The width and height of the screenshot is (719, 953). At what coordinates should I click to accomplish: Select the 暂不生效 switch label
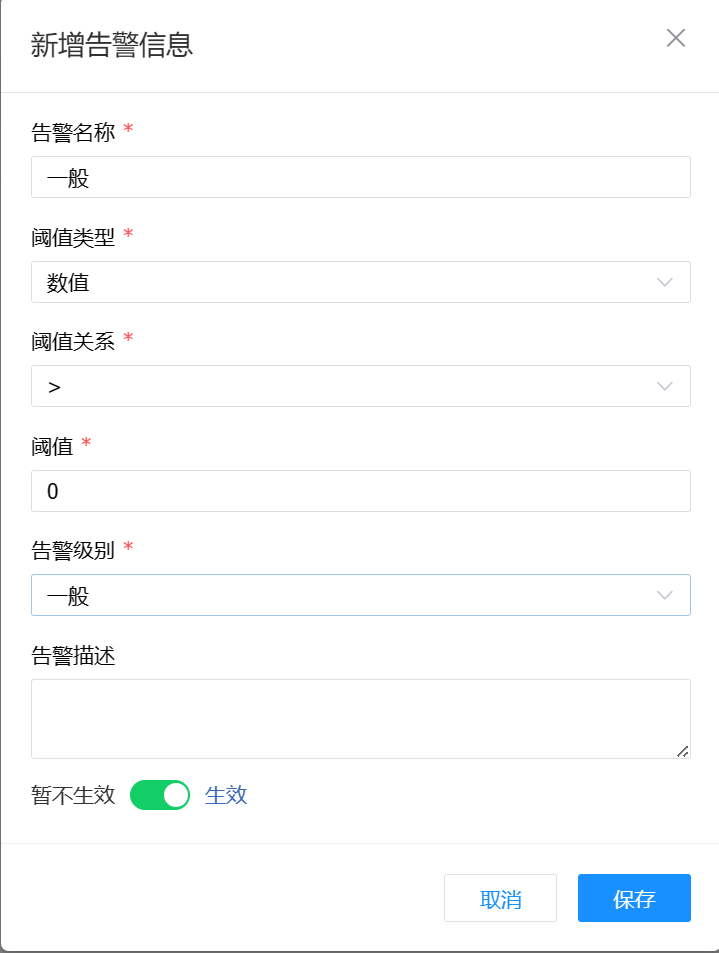coord(73,795)
